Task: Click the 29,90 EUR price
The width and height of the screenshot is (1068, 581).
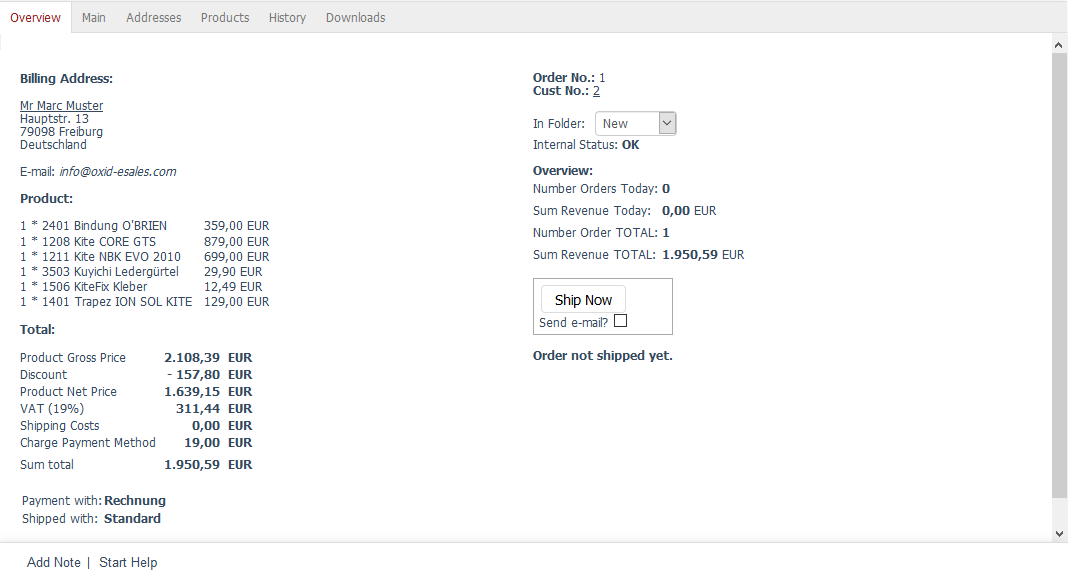Action: pos(233,272)
